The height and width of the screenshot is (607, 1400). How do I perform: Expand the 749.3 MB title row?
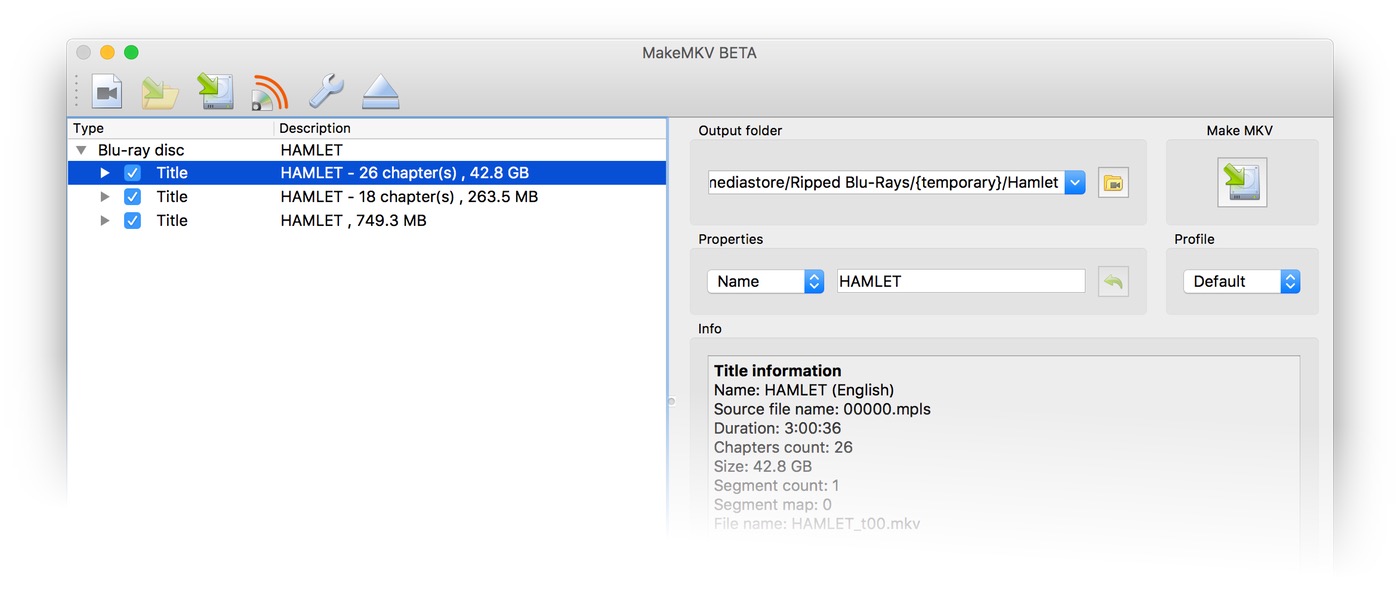(x=105, y=221)
